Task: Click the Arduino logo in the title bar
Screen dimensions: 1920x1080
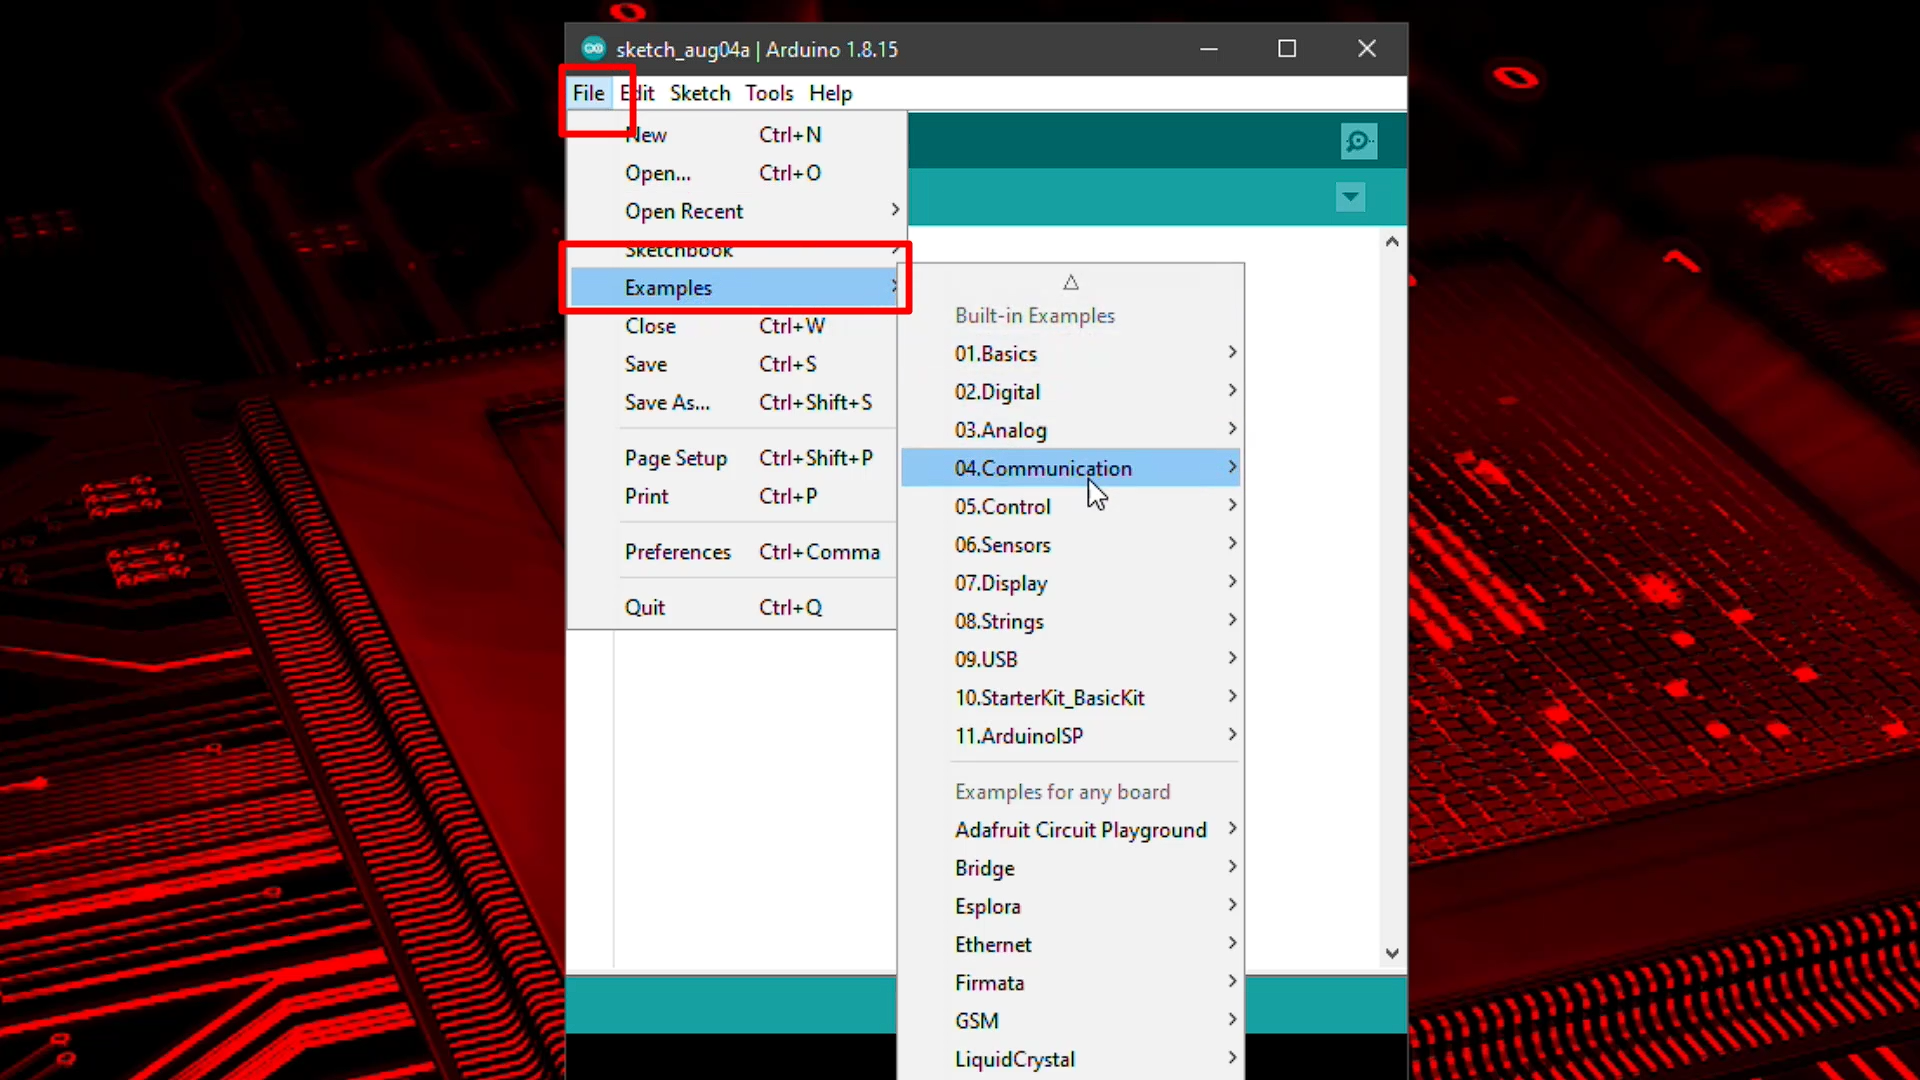Action: click(x=593, y=48)
